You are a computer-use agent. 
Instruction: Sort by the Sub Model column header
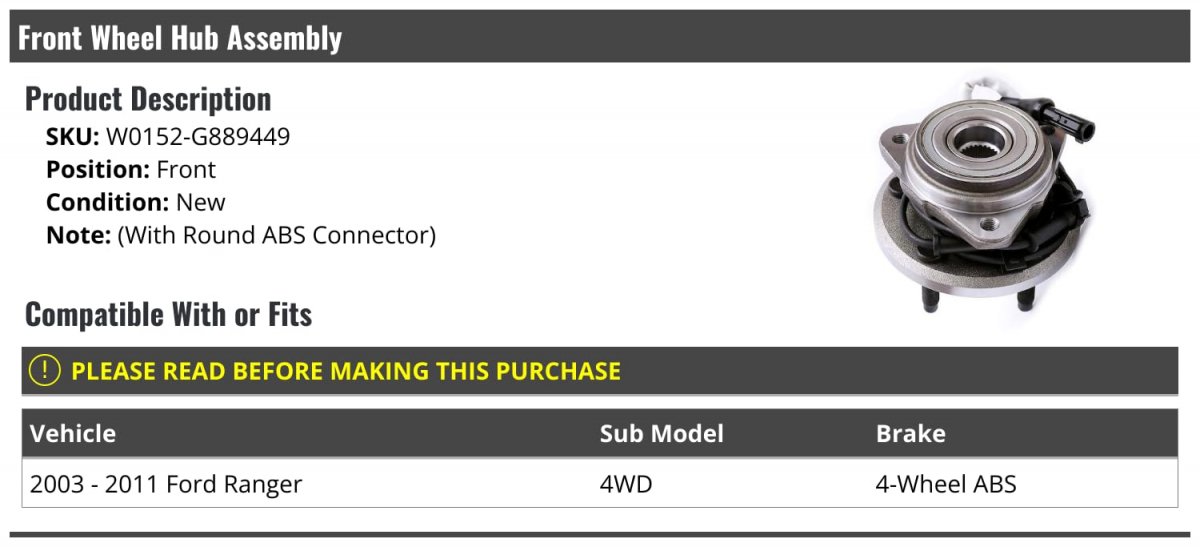point(661,434)
